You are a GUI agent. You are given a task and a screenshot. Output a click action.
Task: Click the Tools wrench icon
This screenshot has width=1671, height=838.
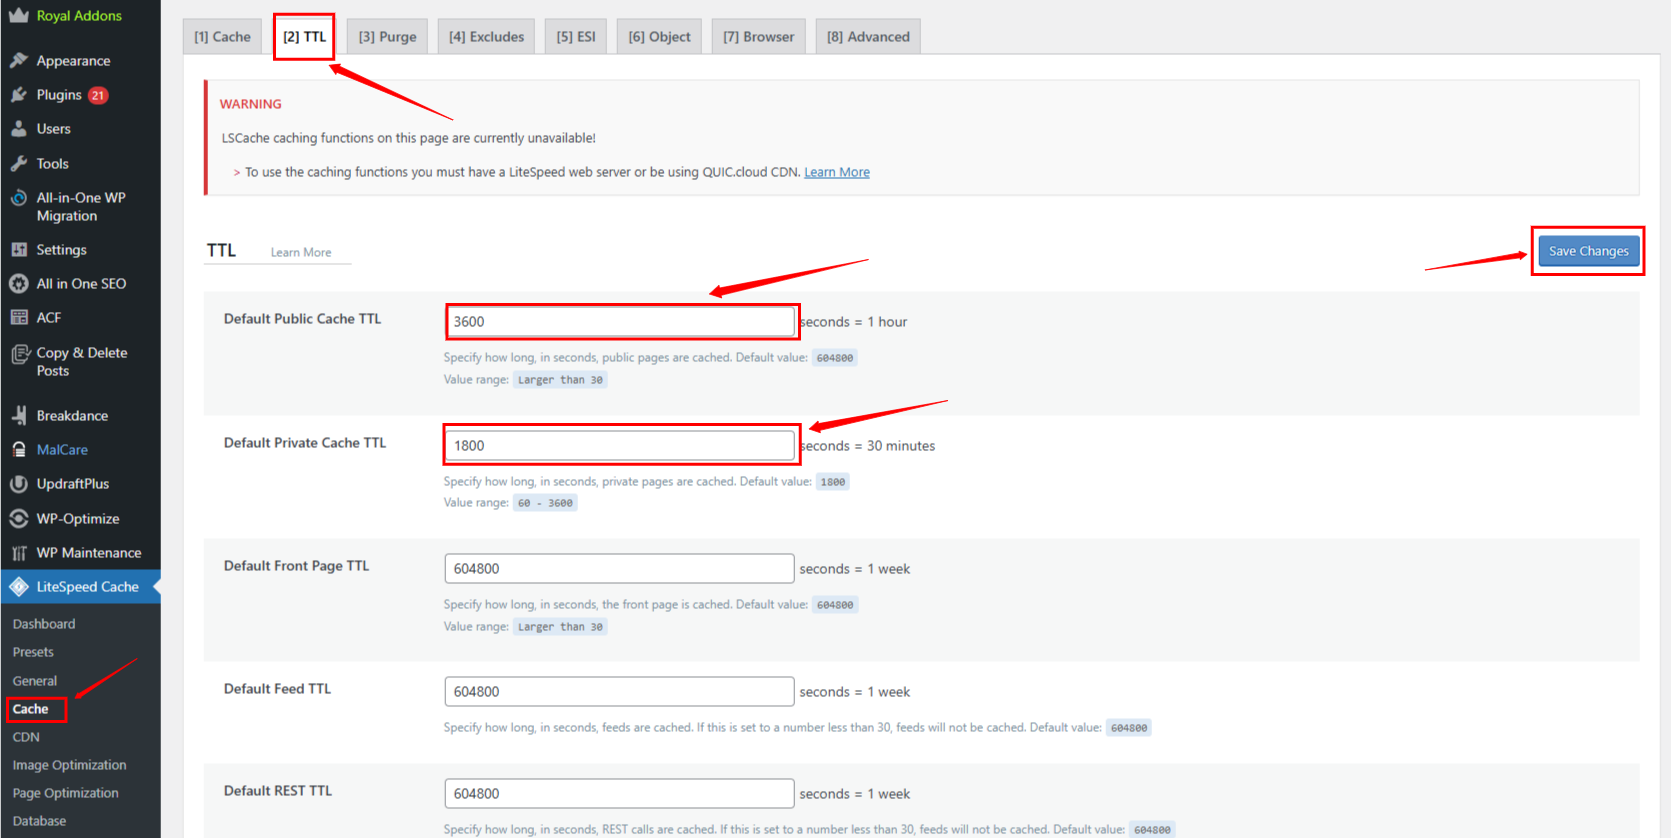coord(18,164)
